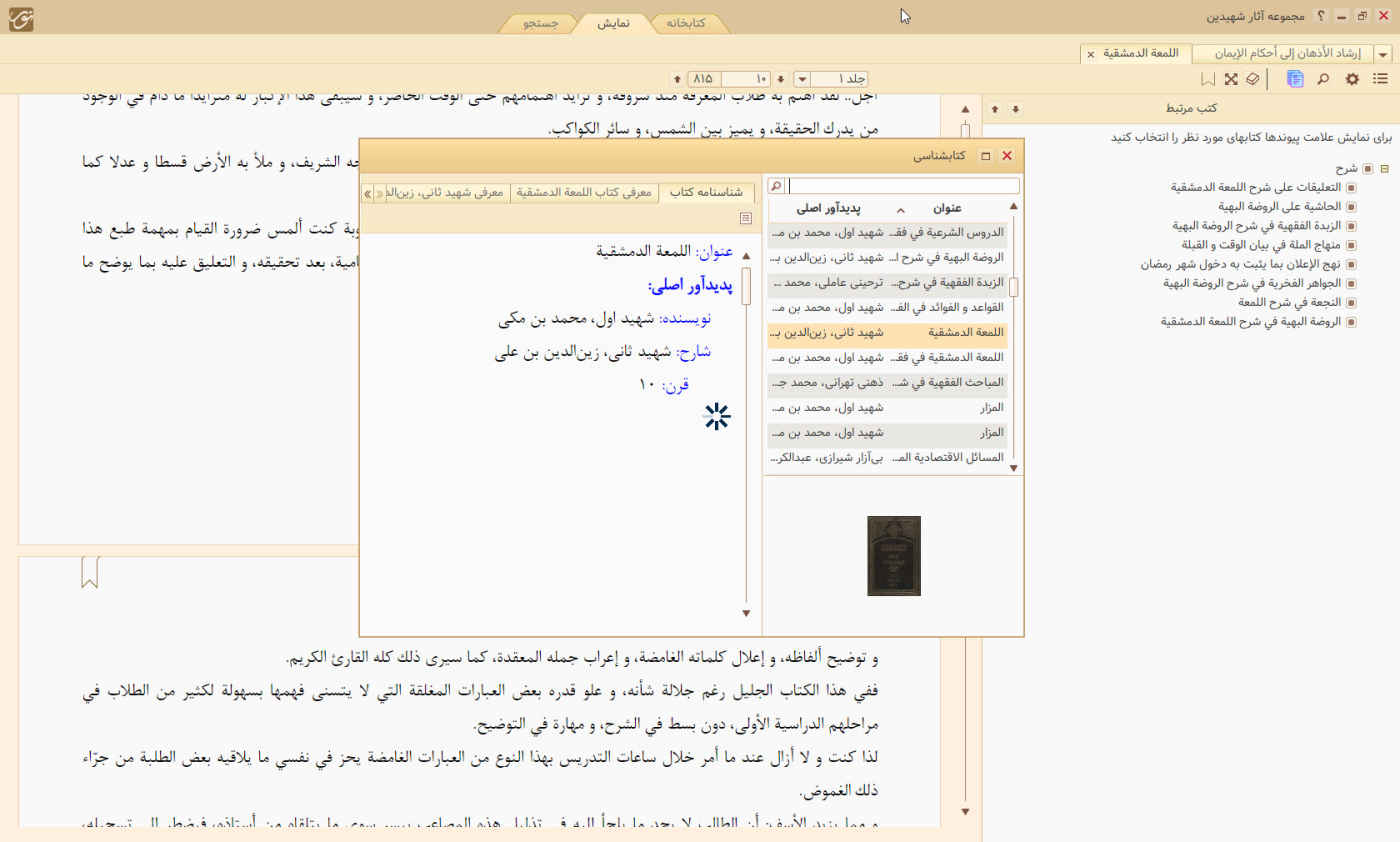Click the magnifier search icon in the toolbar

pyautogui.click(x=1323, y=79)
